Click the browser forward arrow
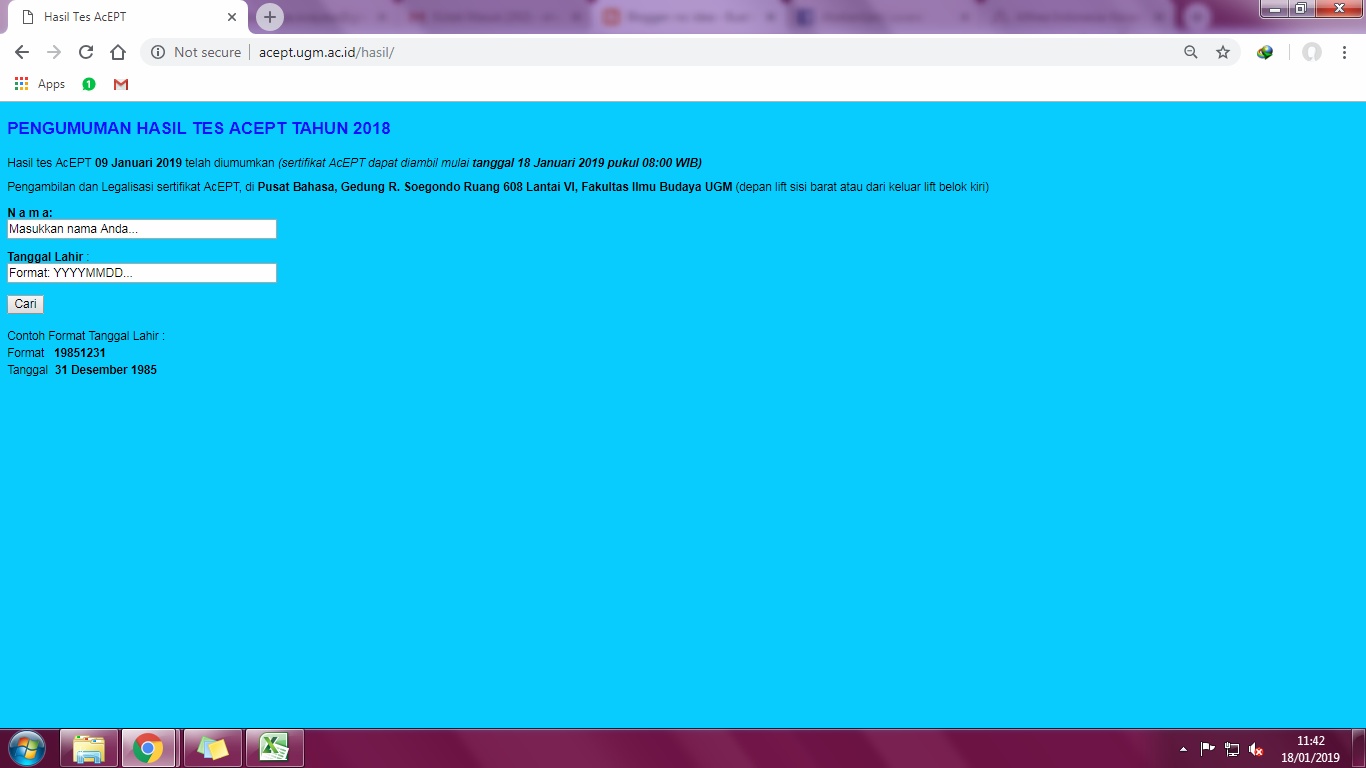The image size is (1366, 768). click(x=54, y=52)
